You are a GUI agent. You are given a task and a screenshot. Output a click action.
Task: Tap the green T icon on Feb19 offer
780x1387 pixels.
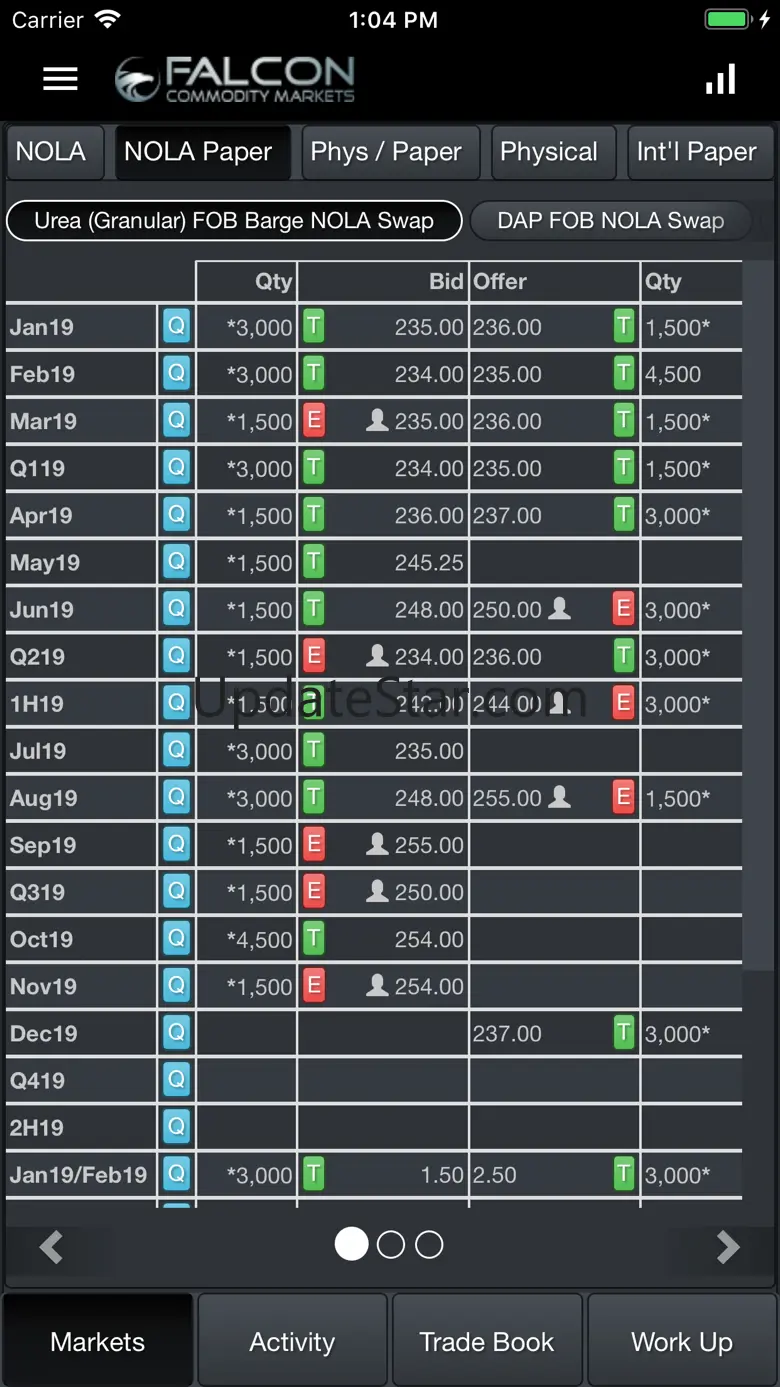(624, 374)
